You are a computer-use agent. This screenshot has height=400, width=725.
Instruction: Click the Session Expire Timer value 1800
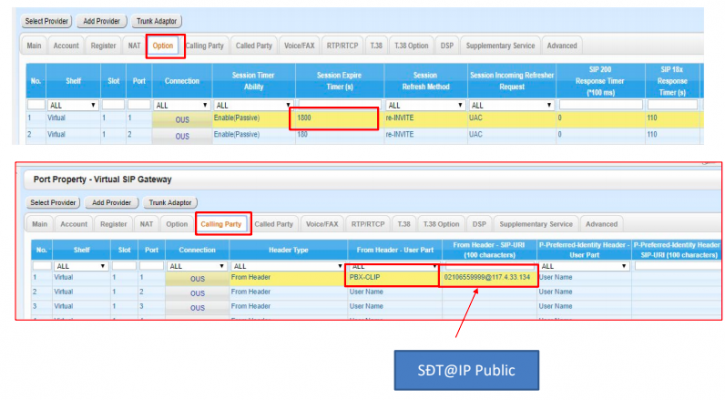[x=335, y=118]
